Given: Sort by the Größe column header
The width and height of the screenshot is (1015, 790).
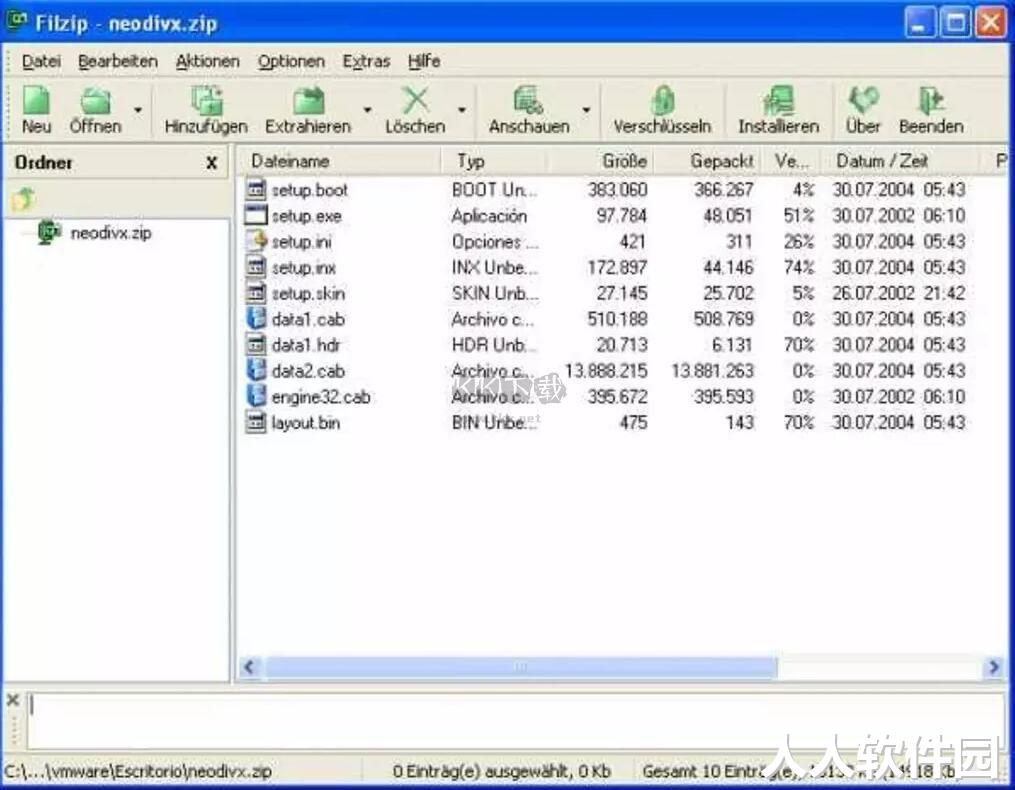Looking at the screenshot, I should click(x=601, y=161).
